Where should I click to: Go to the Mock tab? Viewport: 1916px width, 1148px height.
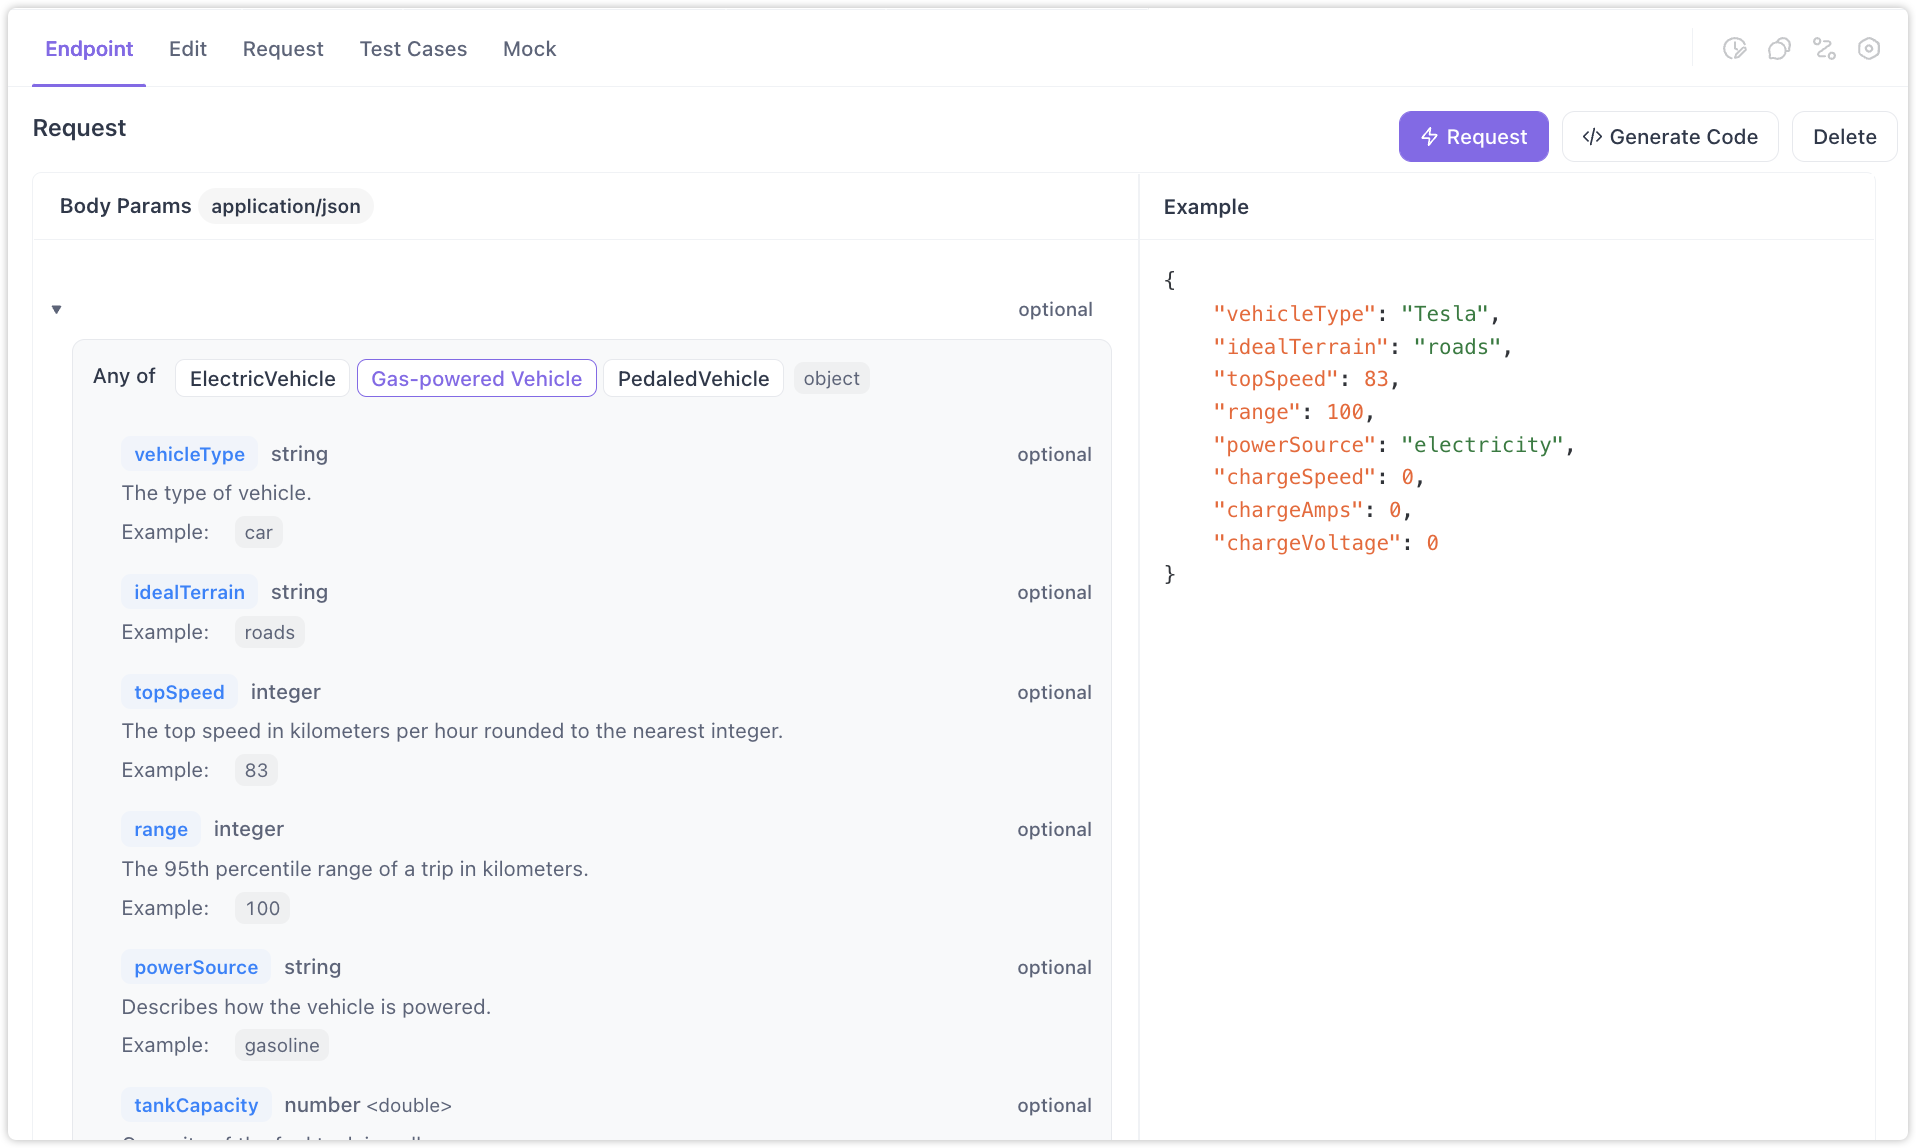tap(529, 49)
